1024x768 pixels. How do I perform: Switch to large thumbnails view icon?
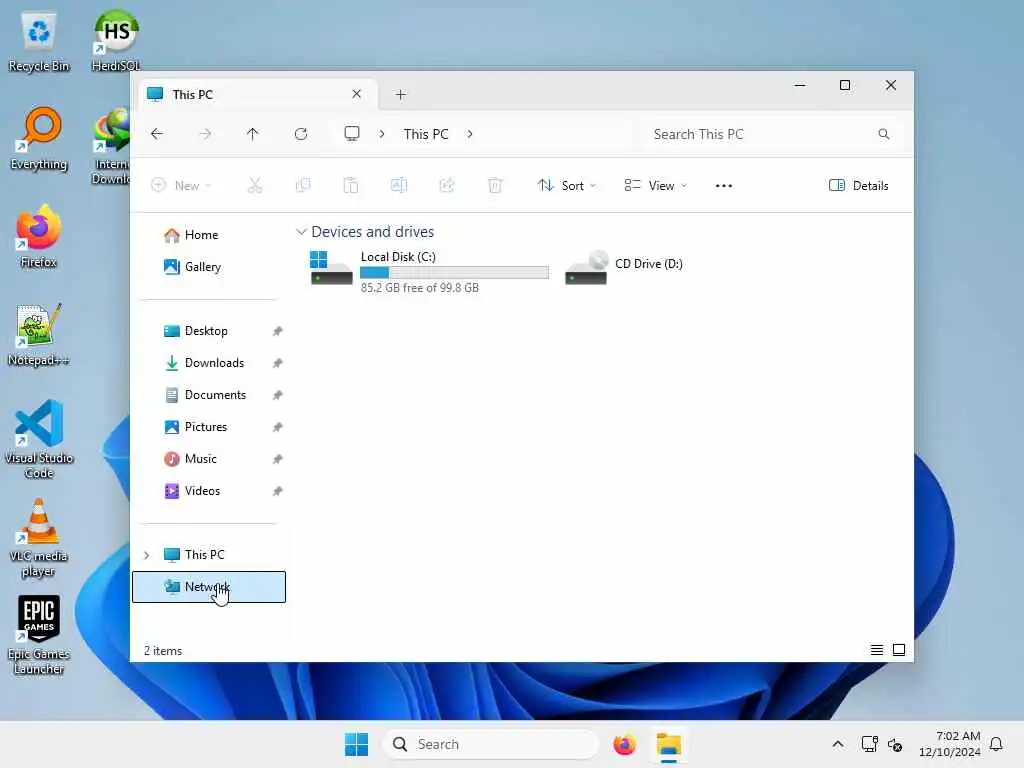(899, 650)
